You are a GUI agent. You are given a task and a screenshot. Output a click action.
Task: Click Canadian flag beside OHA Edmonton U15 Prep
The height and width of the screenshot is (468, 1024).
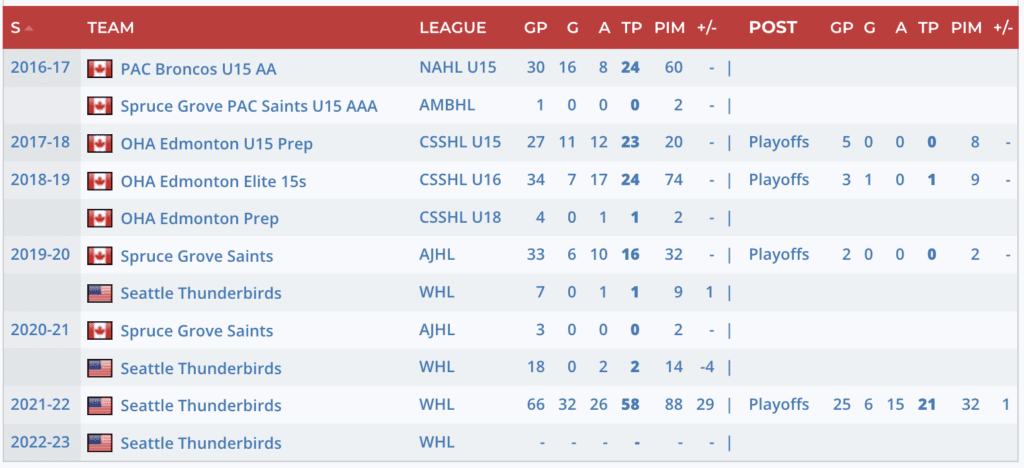(x=99, y=144)
